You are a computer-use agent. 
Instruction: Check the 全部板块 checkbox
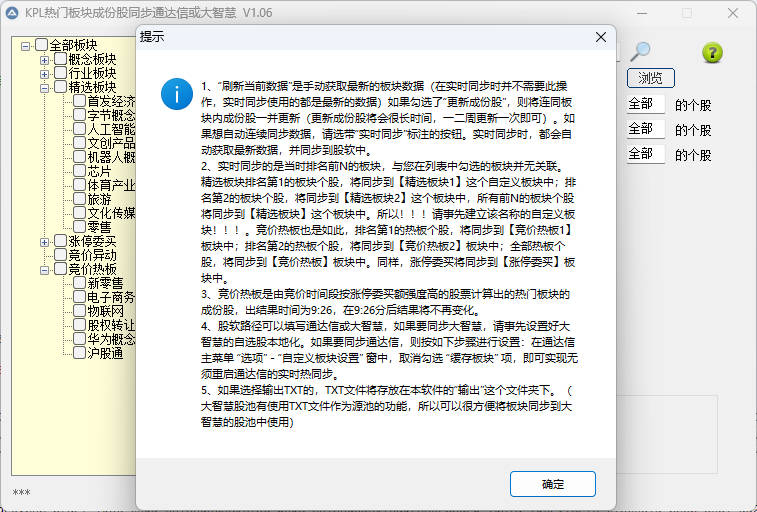(41, 45)
